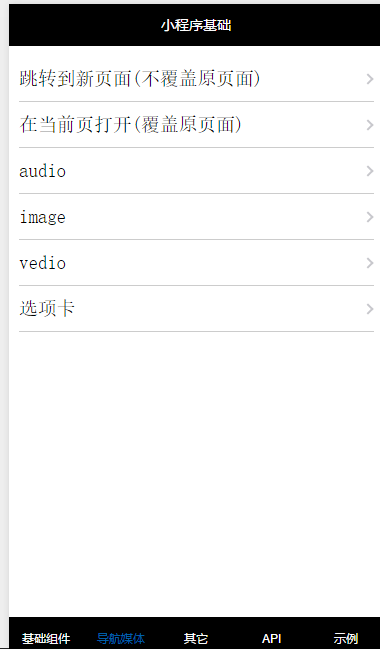Click the blank white area below the list
The height and width of the screenshot is (649, 380).
pyautogui.click(x=195, y=472)
